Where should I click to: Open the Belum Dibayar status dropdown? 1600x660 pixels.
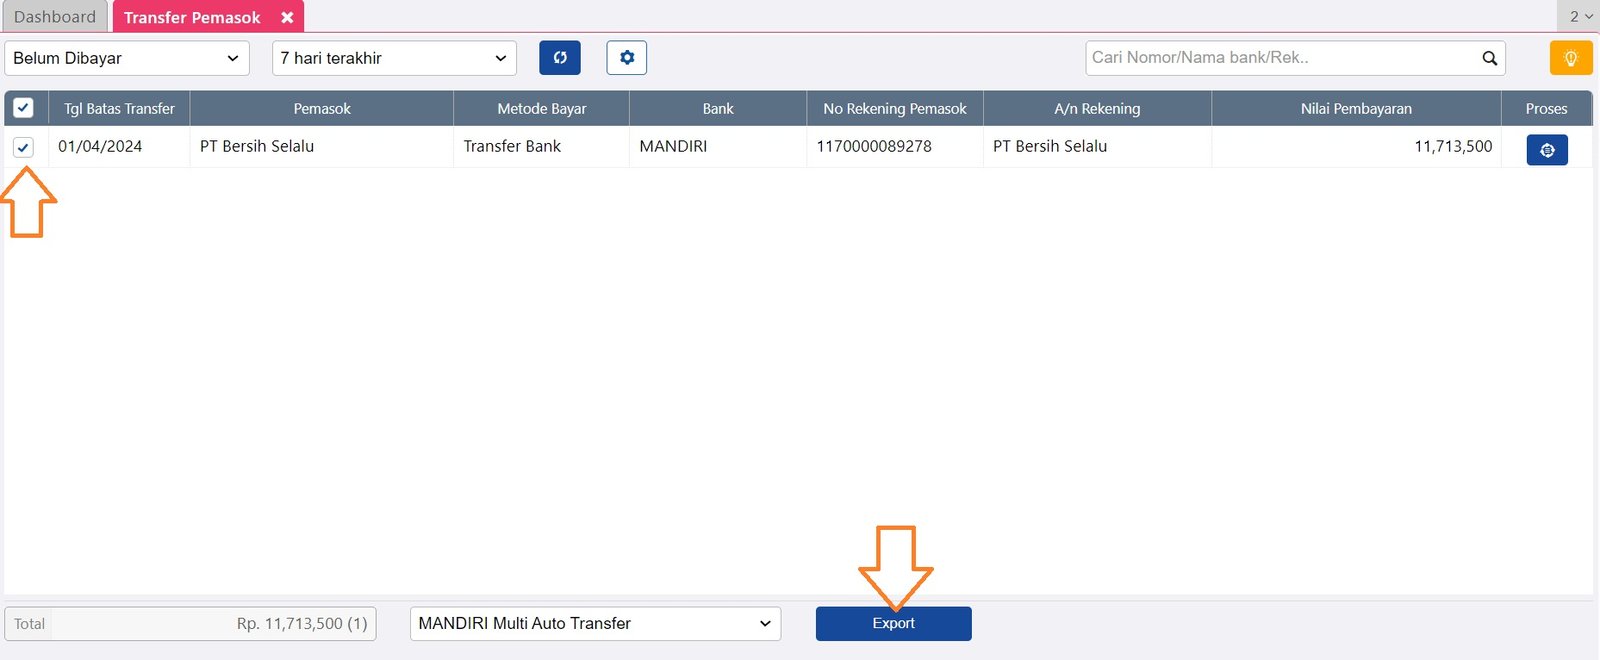[x=126, y=58]
